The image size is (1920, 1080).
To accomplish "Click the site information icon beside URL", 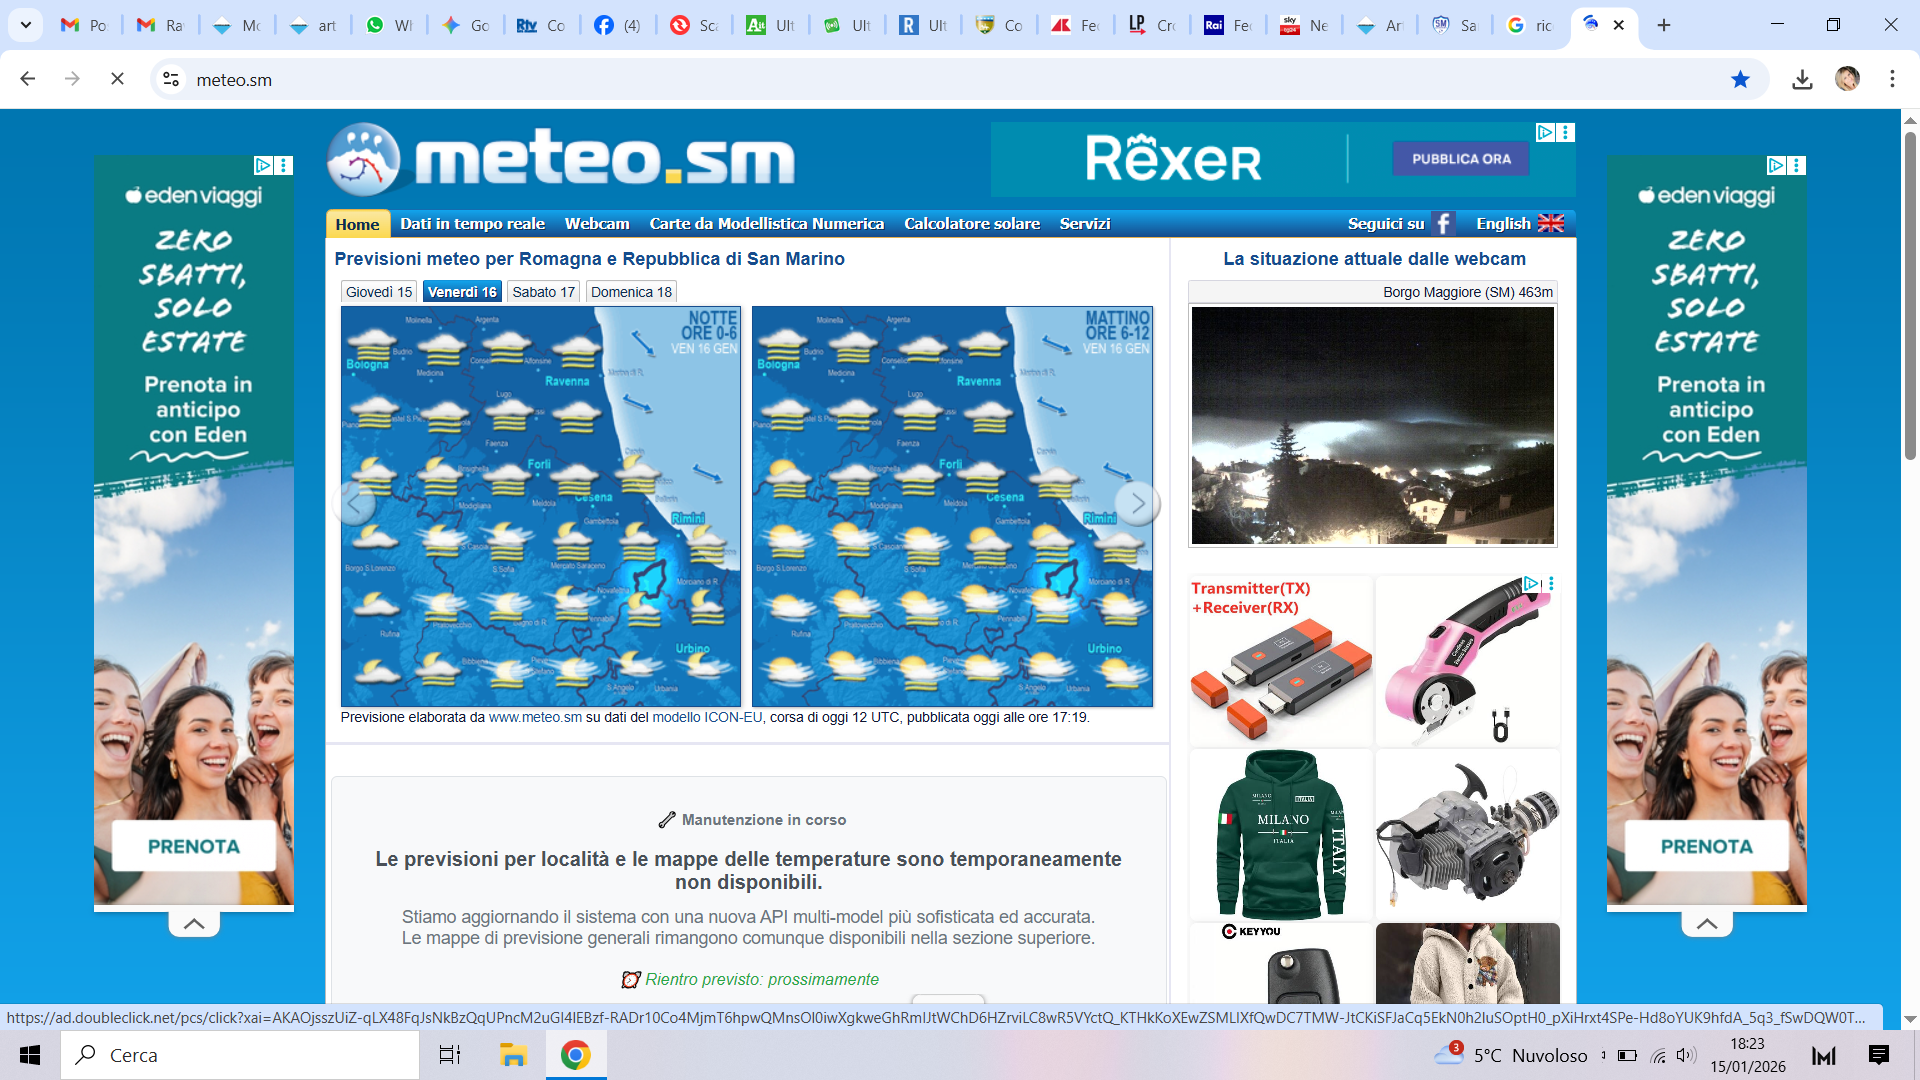I will click(x=171, y=80).
